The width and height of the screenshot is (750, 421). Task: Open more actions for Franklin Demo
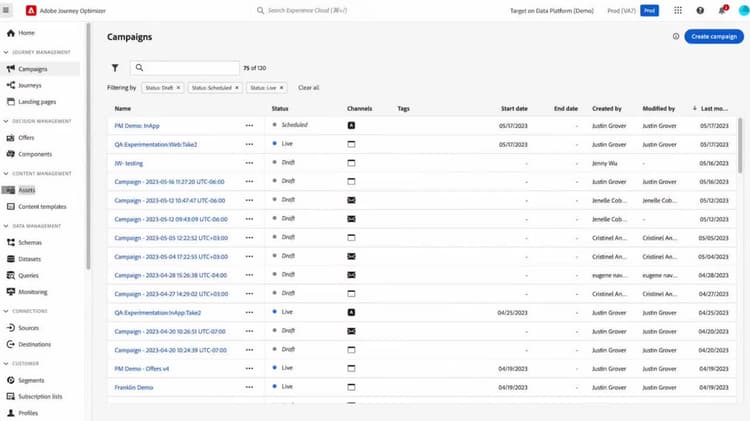(249, 388)
